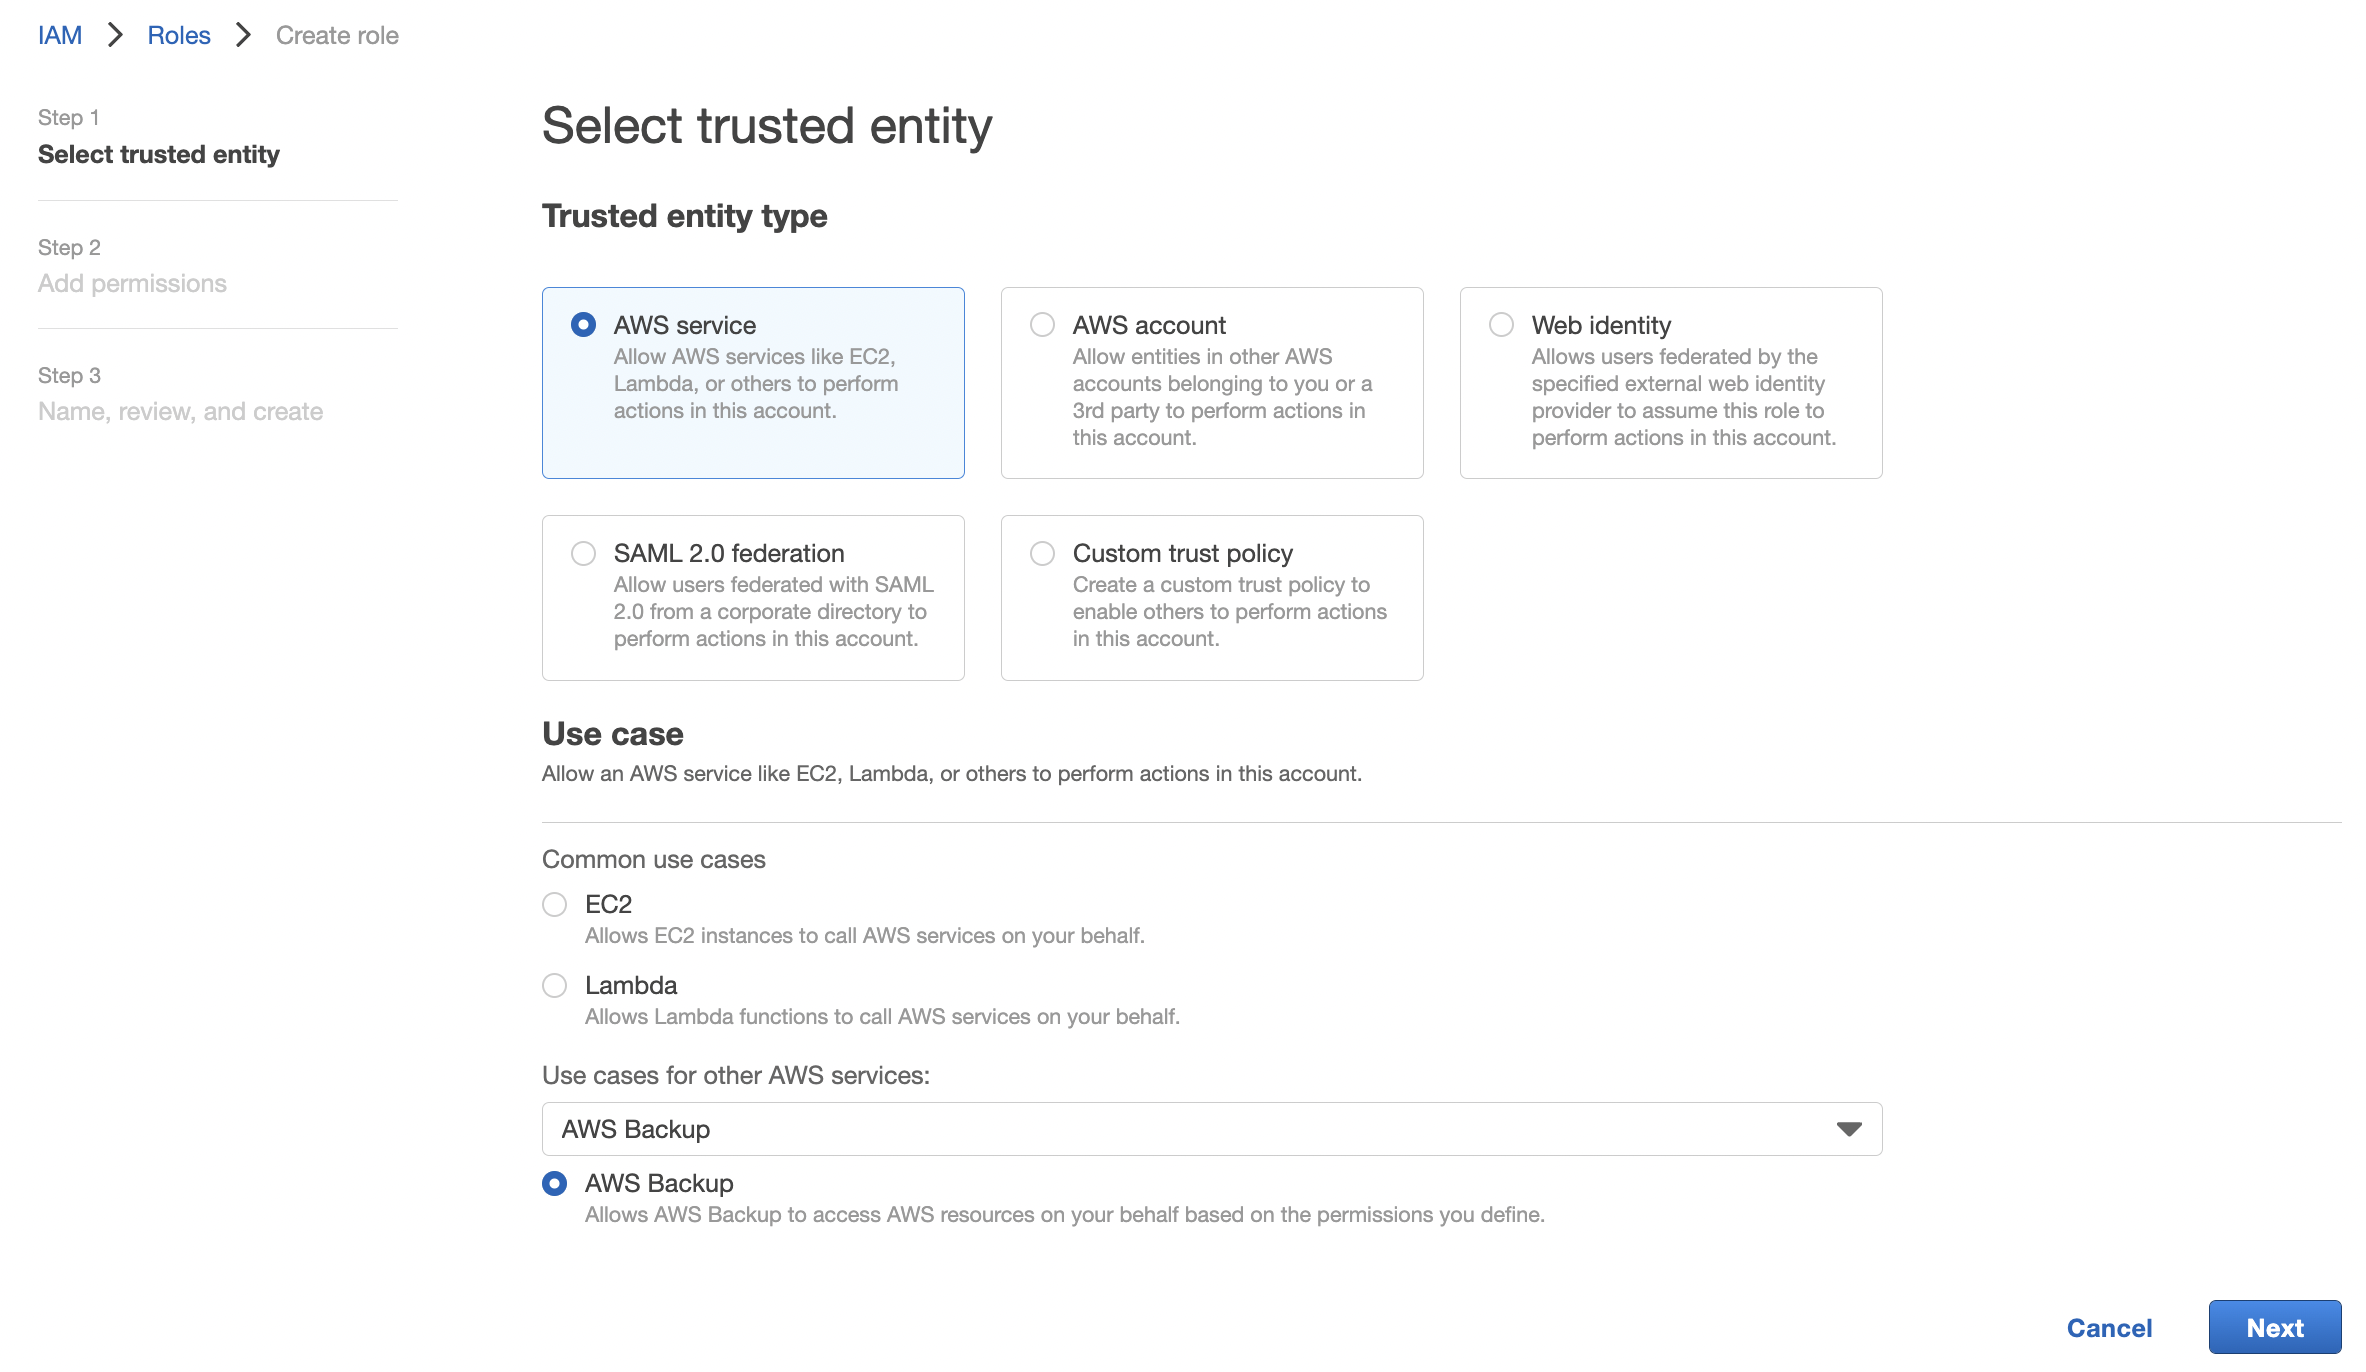Select the AWS Backup use case radio

coord(554,1184)
